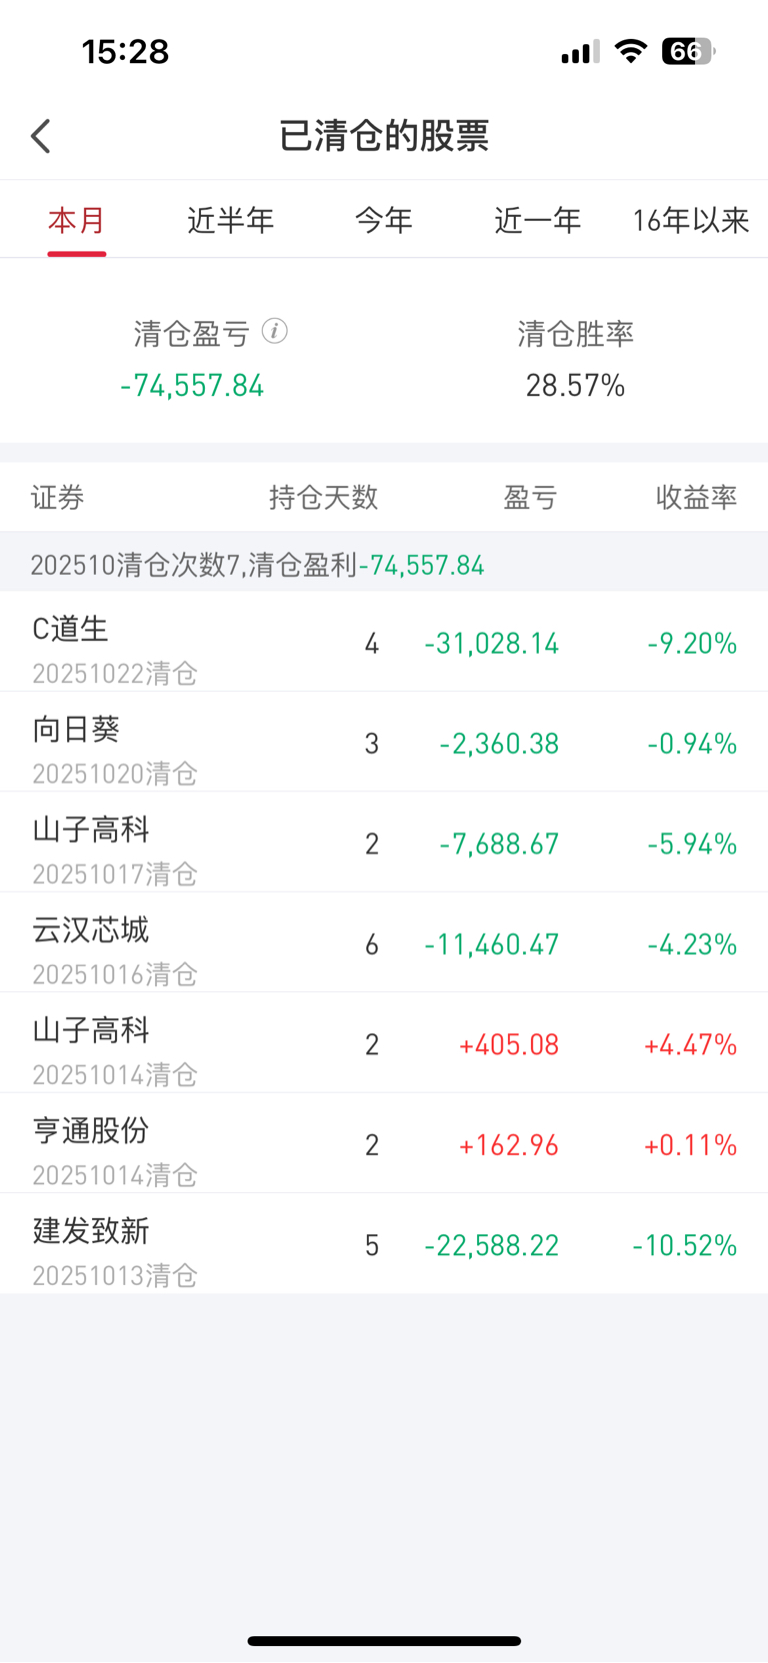The image size is (768, 1663).
Task: Switch to the 今年 tab
Action: tap(384, 220)
